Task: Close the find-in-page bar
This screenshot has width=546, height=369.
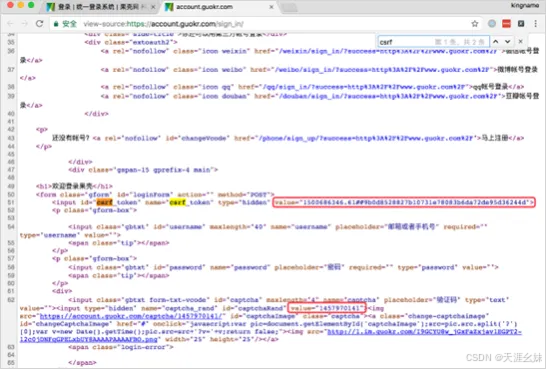Action: click(x=521, y=42)
